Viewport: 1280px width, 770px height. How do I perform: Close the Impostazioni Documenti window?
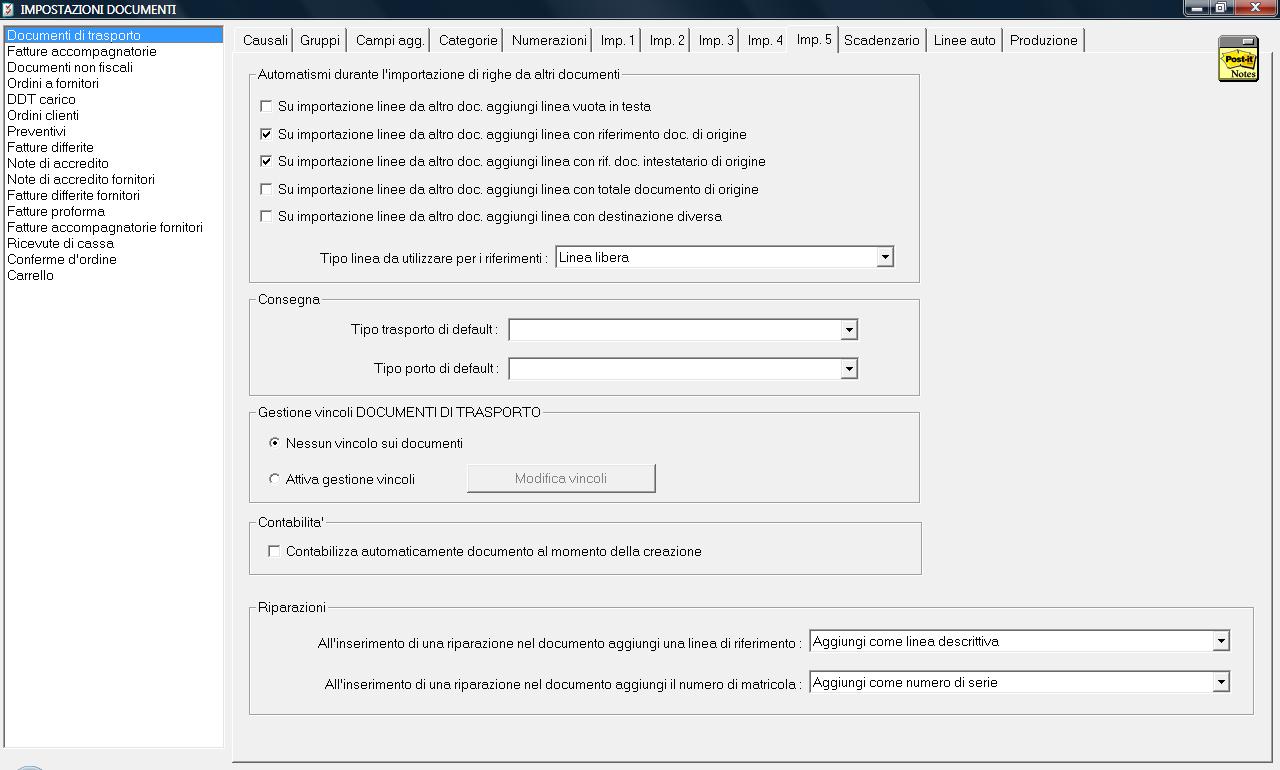click(x=1255, y=8)
